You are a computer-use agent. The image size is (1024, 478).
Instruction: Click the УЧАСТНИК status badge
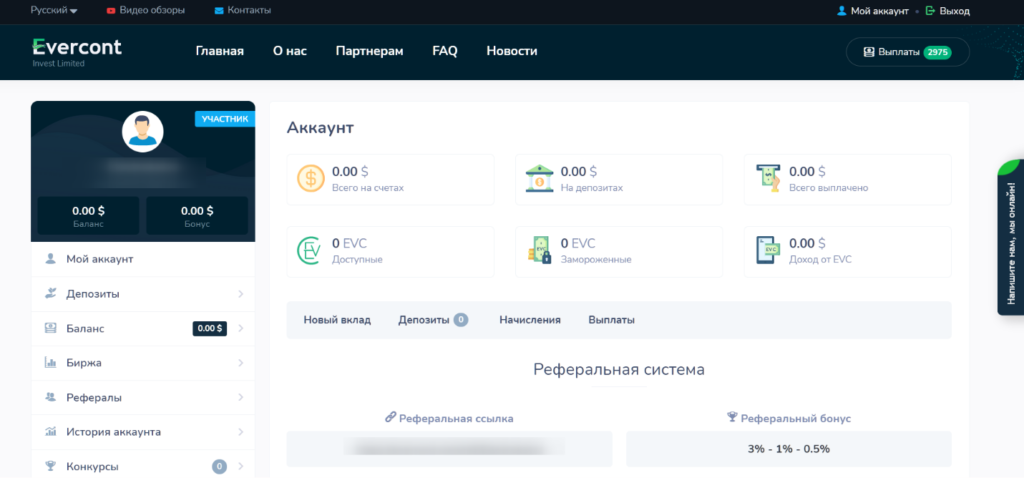point(225,119)
